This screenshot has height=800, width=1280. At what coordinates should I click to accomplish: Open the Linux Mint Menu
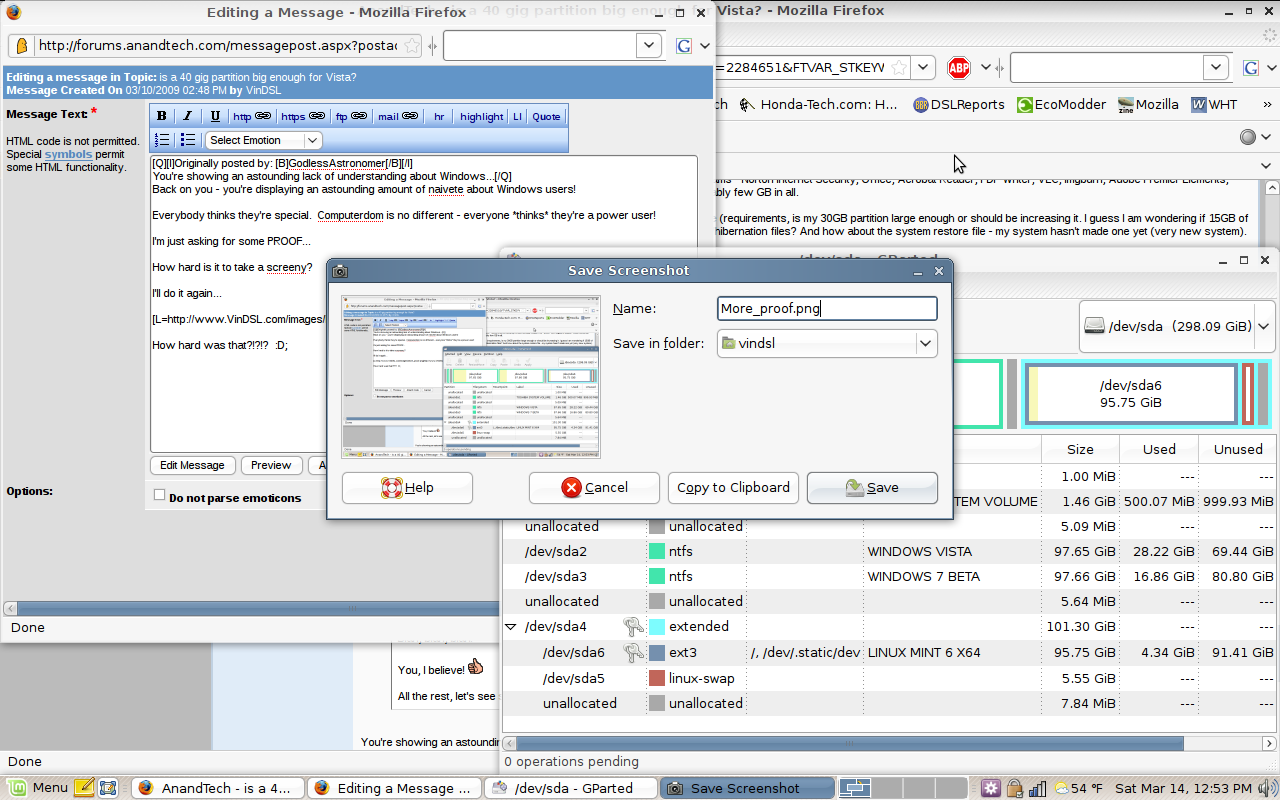(x=38, y=788)
